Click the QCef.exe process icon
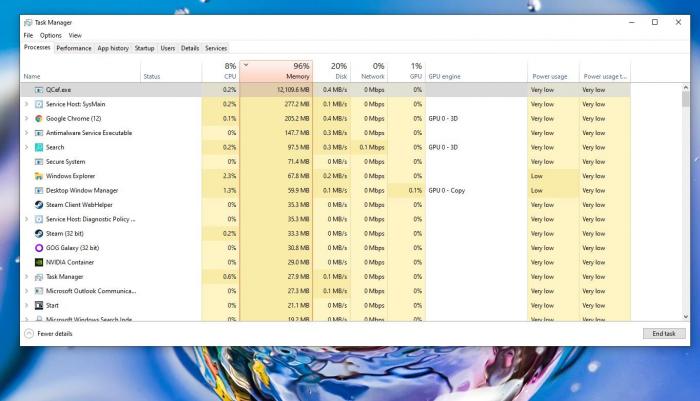The width and height of the screenshot is (700, 401). pyautogui.click(x=39, y=90)
